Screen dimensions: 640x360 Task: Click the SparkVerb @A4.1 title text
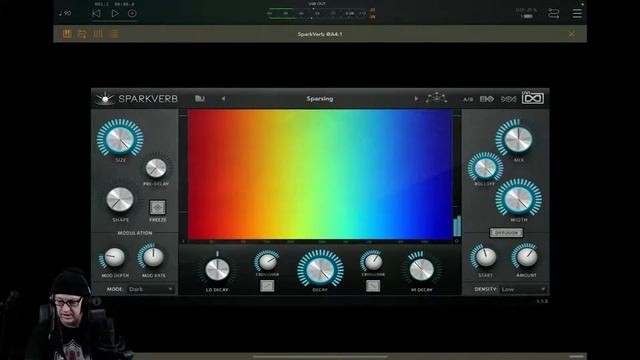tap(320, 34)
